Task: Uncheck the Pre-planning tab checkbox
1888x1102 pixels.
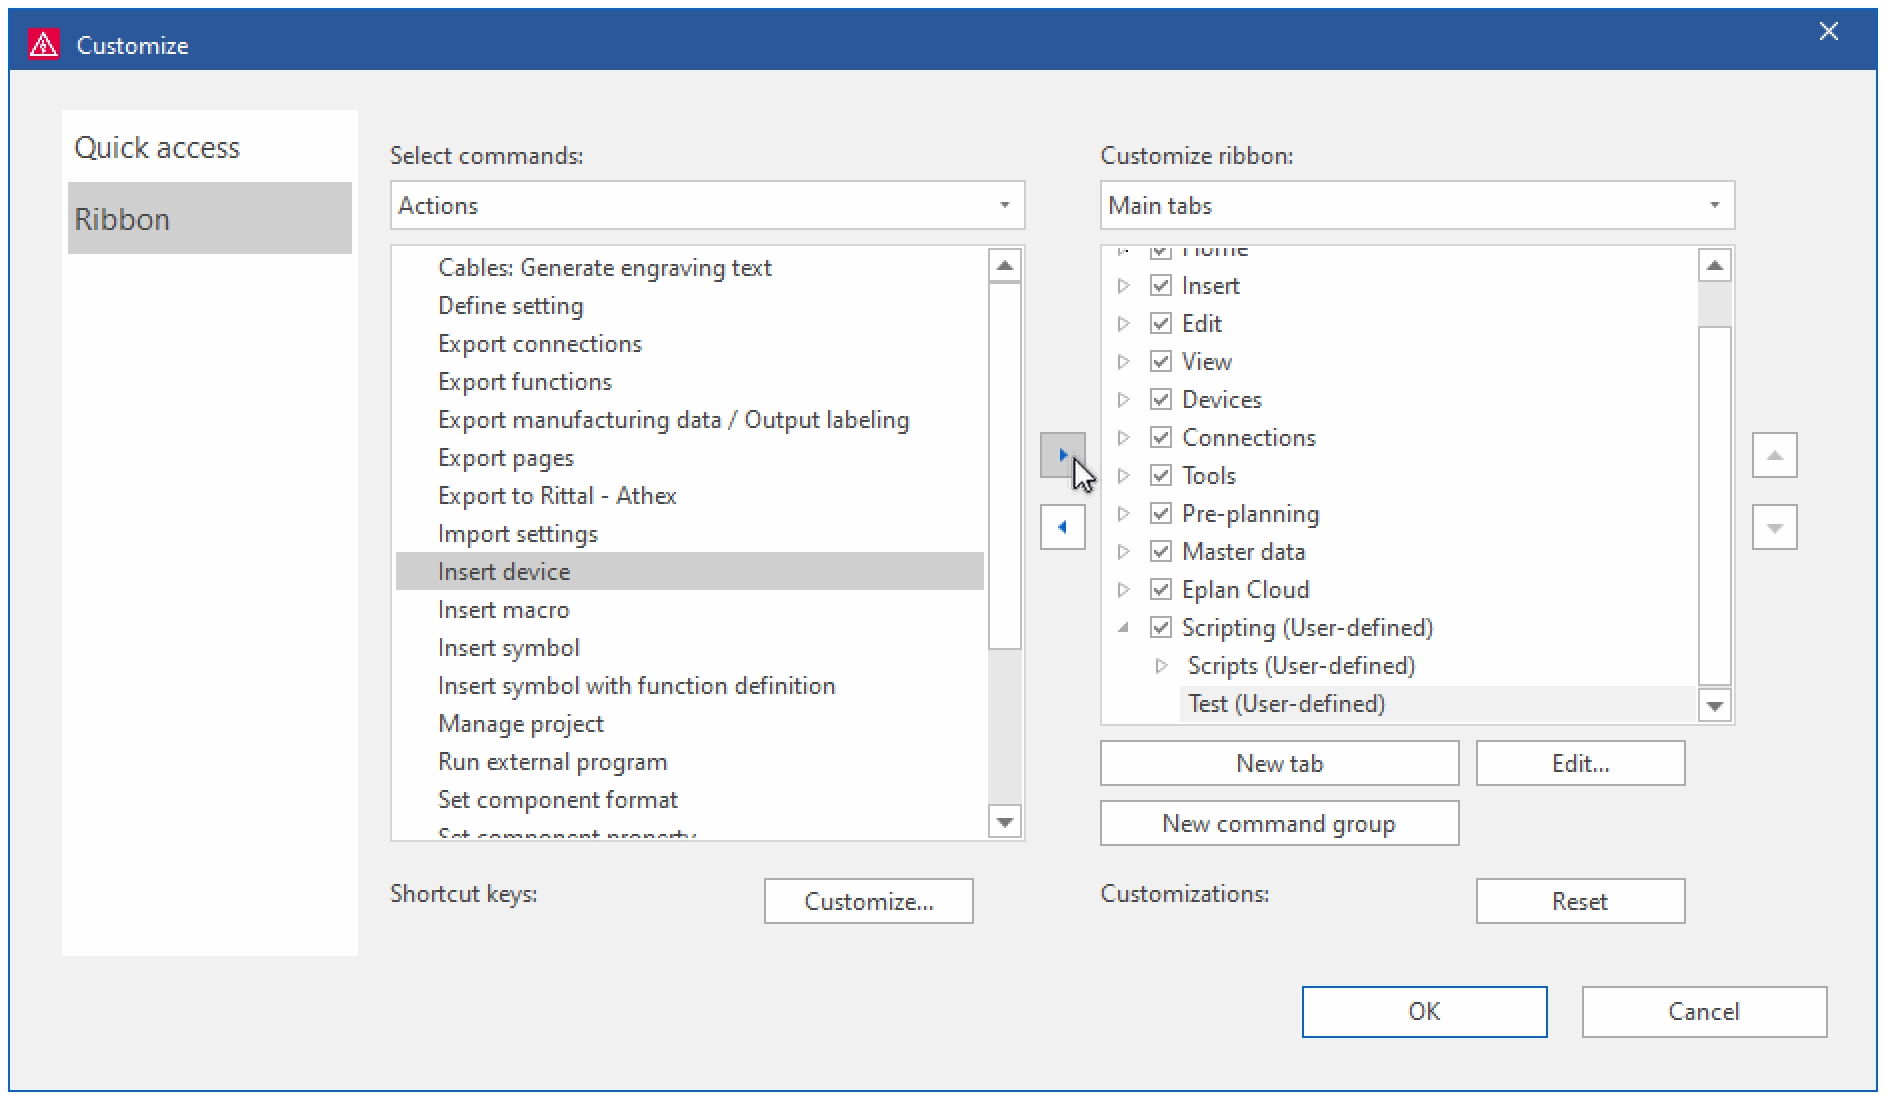Action: 1160,513
